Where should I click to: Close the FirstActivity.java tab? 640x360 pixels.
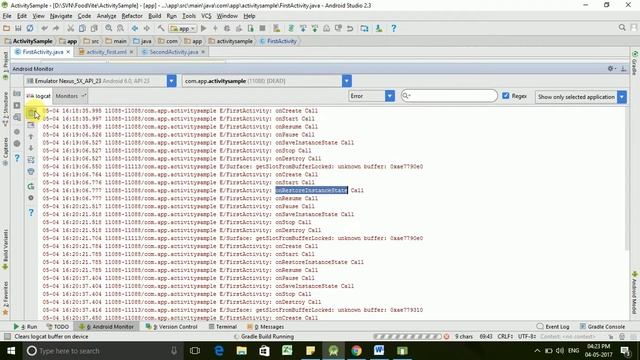68,52
